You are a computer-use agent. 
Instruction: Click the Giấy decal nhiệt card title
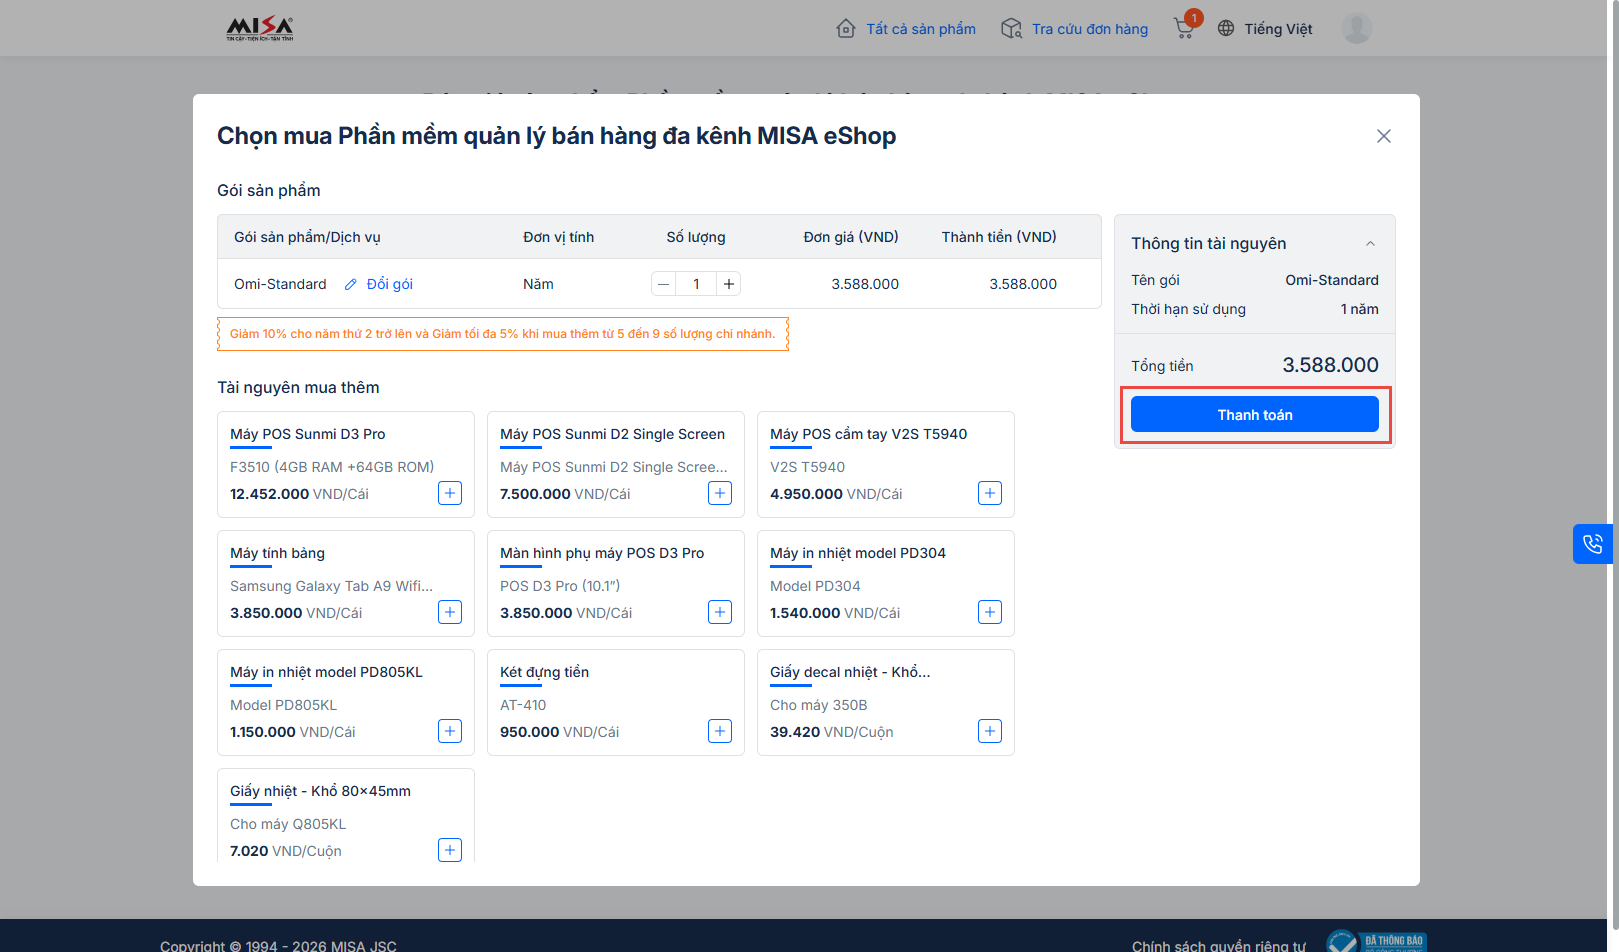pos(850,672)
